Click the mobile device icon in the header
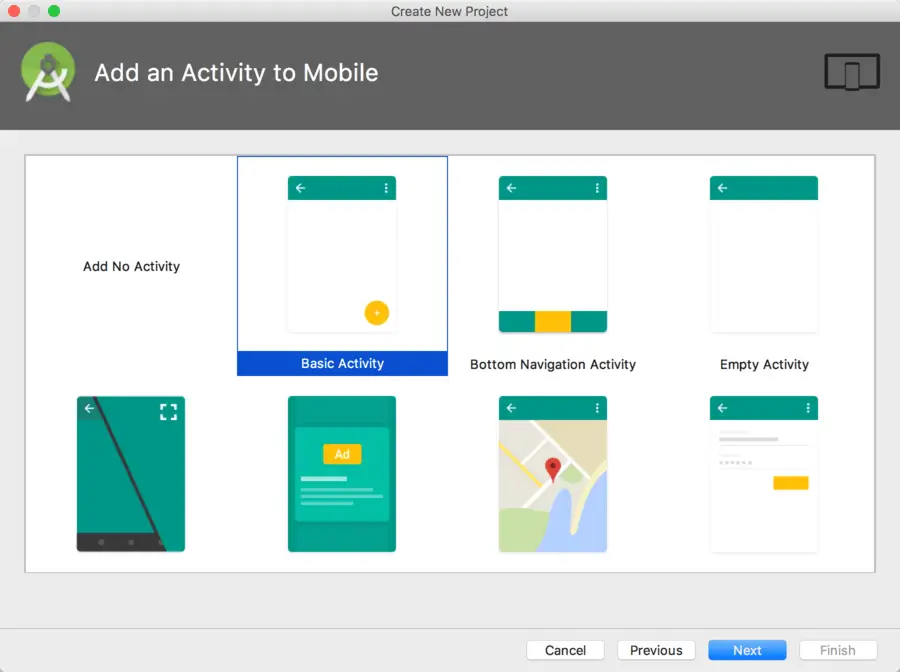Viewport: 900px width, 672px height. click(851, 71)
